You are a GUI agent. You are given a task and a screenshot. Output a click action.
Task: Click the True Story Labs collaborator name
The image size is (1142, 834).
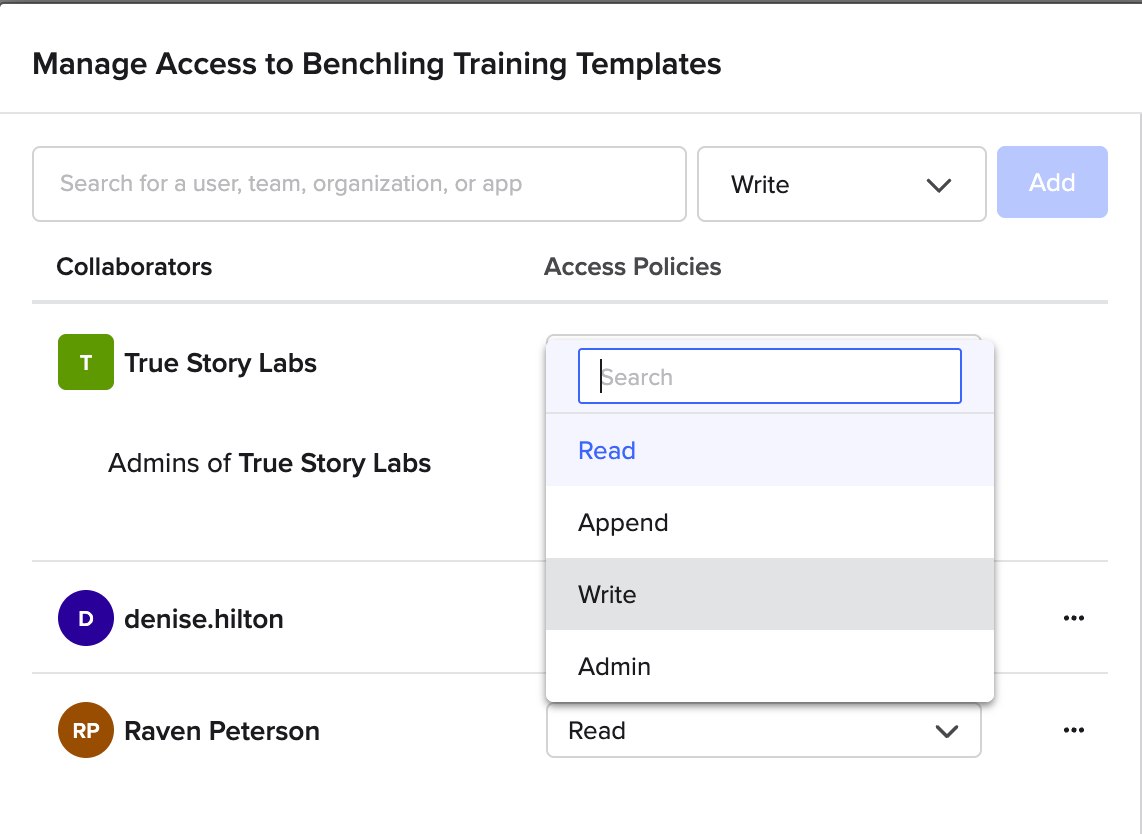click(x=220, y=363)
